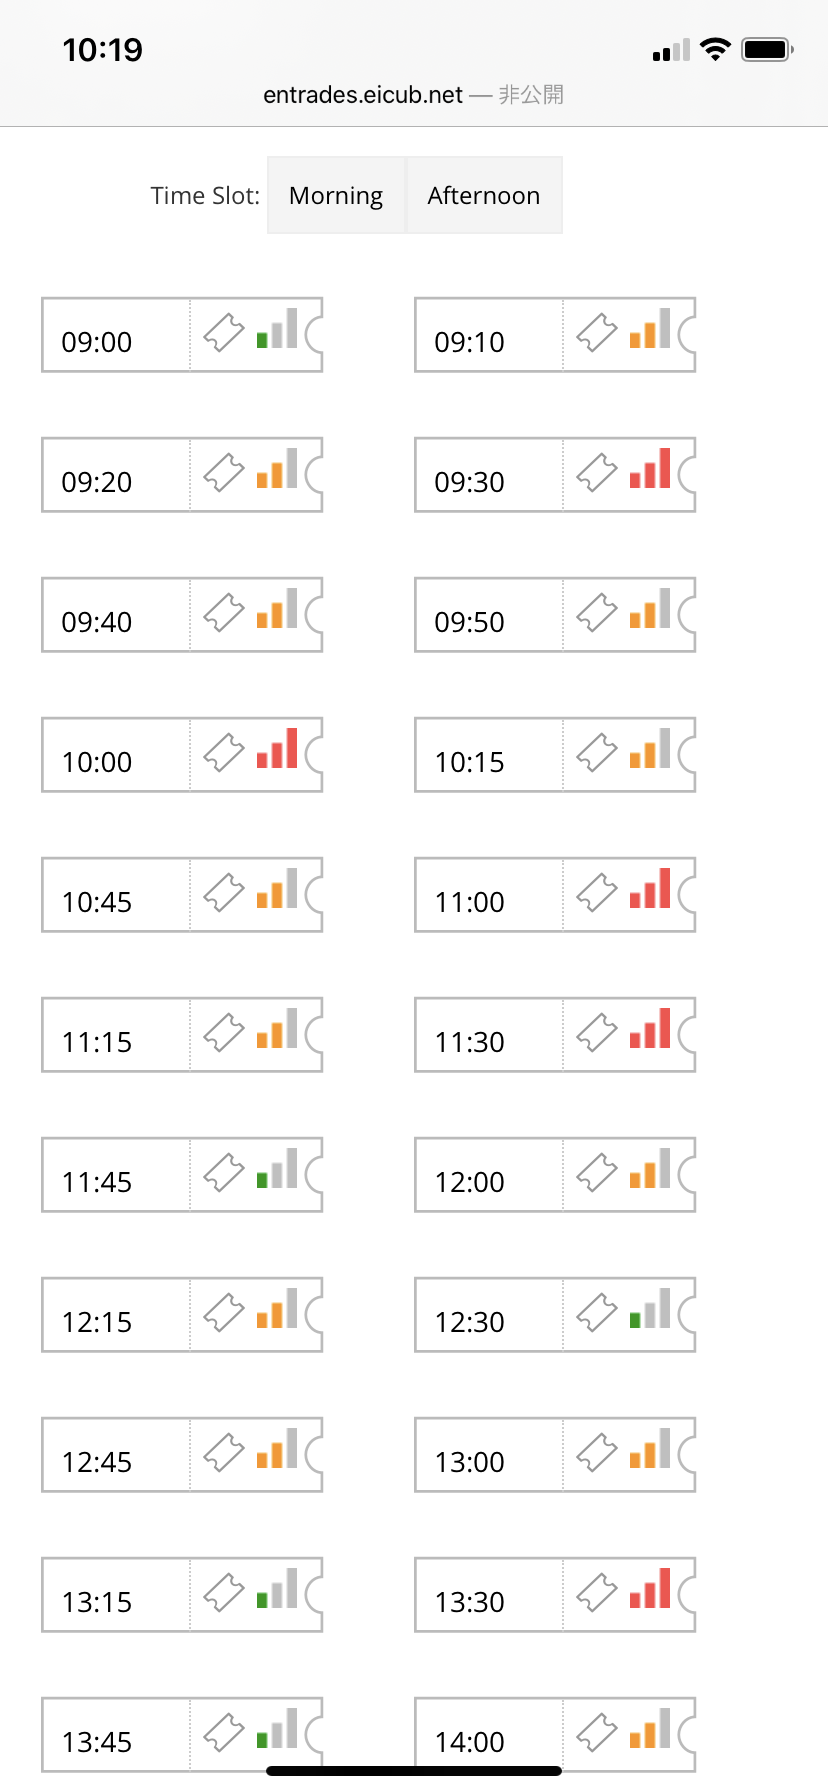This screenshot has width=828, height=1792.
Task: Click the red availability bars for 10:00
Action: [x=277, y=748]
